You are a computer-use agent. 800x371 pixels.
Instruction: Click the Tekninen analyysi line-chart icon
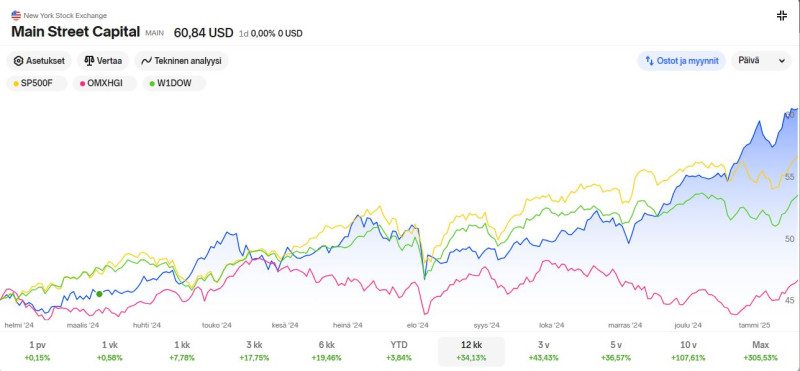[146, 61]
